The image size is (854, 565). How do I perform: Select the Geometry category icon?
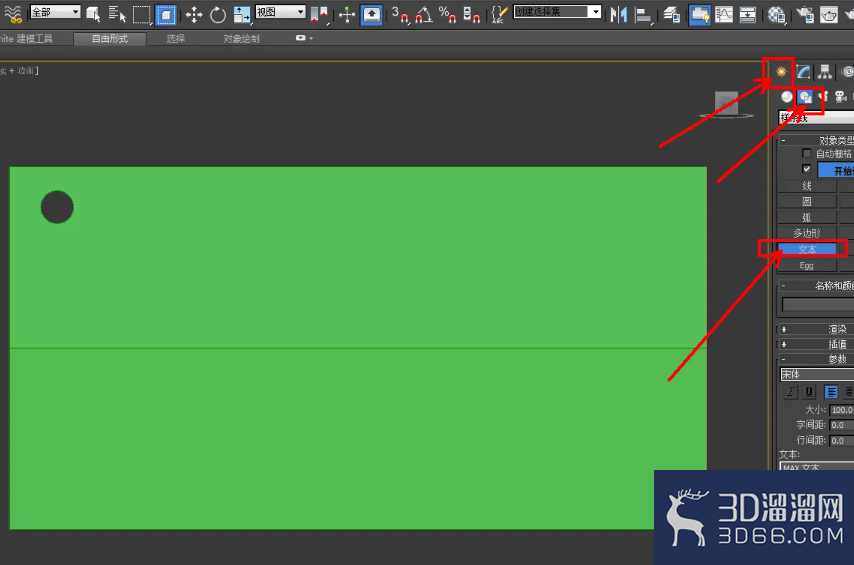[787, 97]
